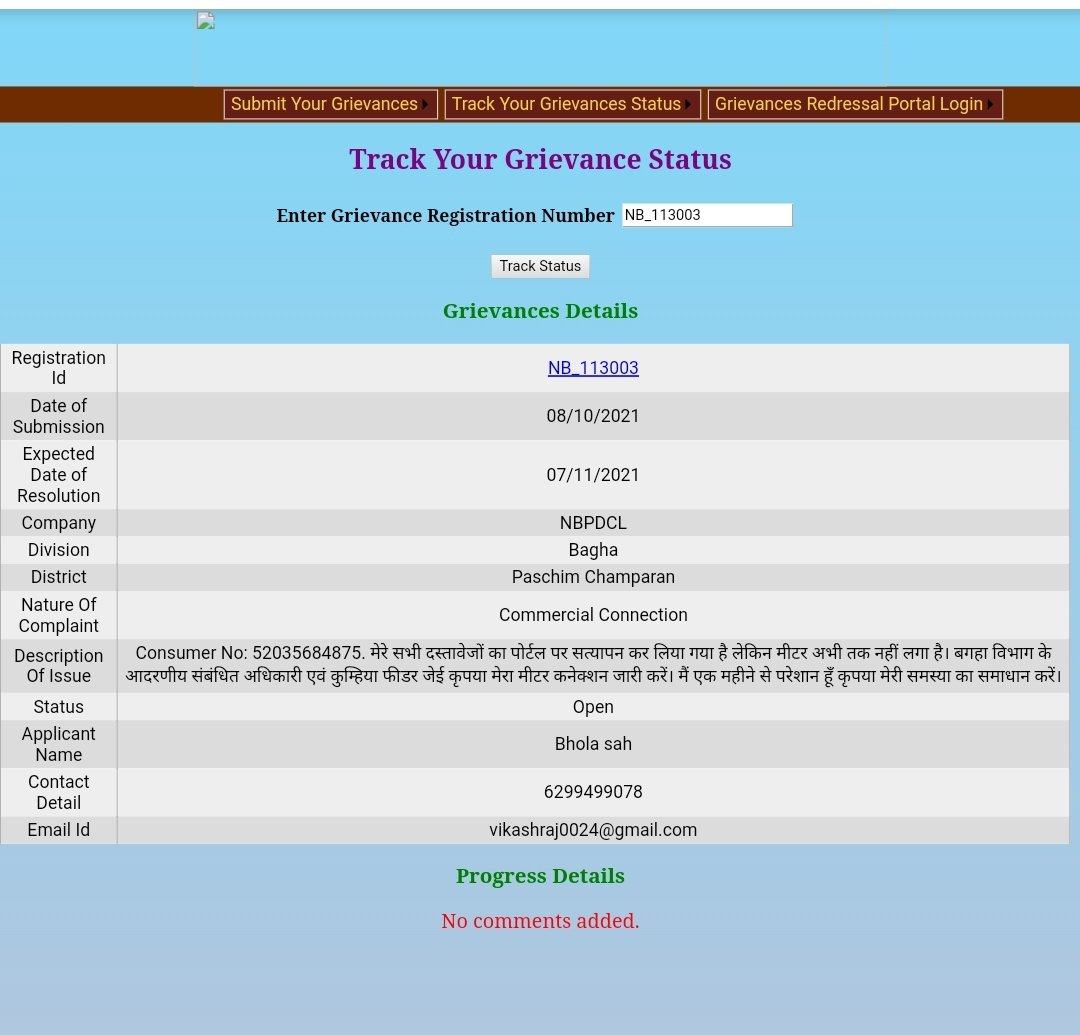Click email vikashraj0024@gmail.com
The image size is (1080, 1035).
click(593, 830)
